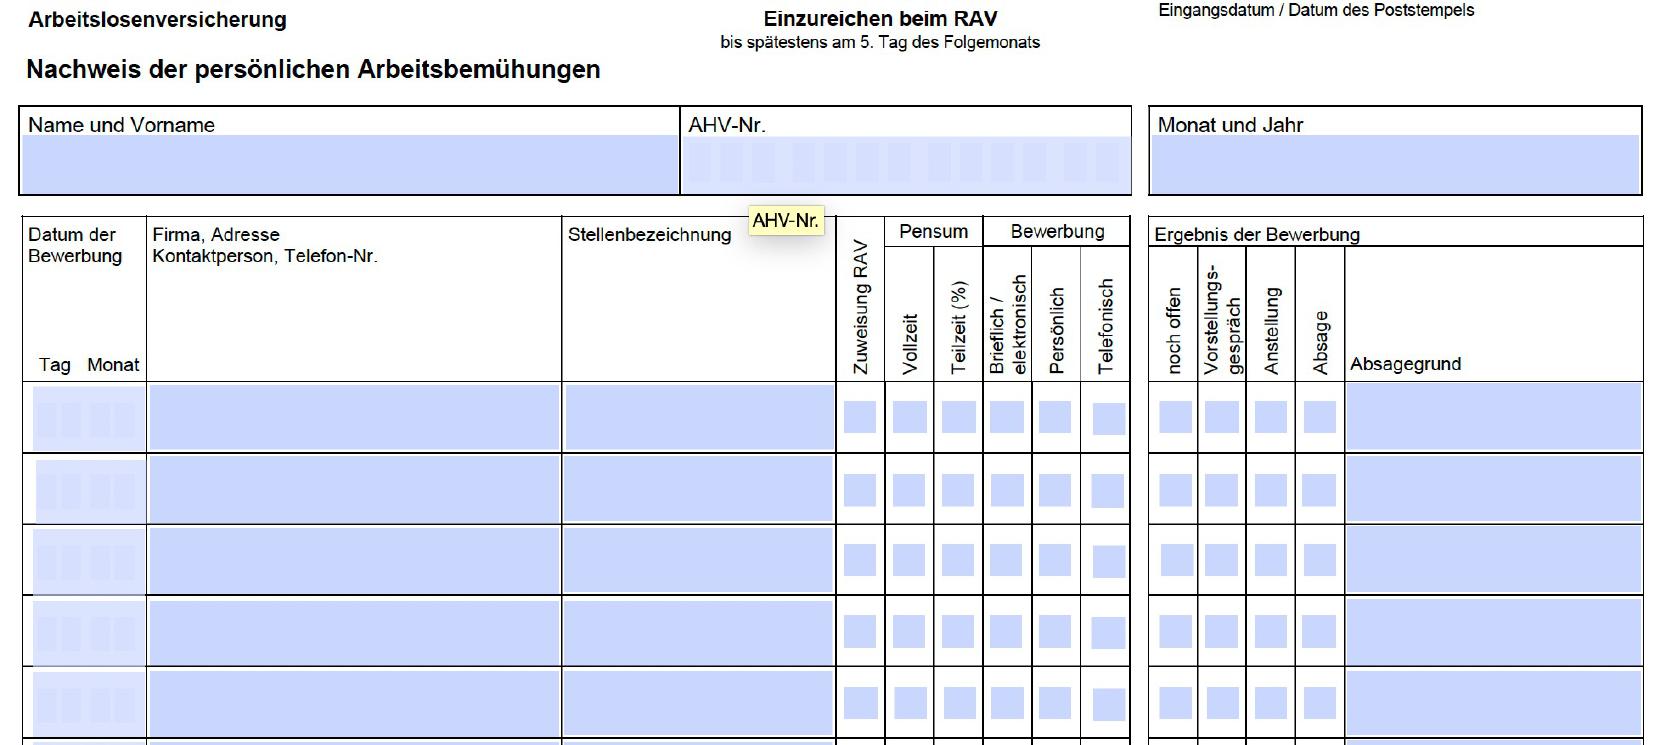The height and width of the screenshot is (745, 1667).
Task: Tick Vollzeit checkbox in first row
Action: [x=909, y=417]
